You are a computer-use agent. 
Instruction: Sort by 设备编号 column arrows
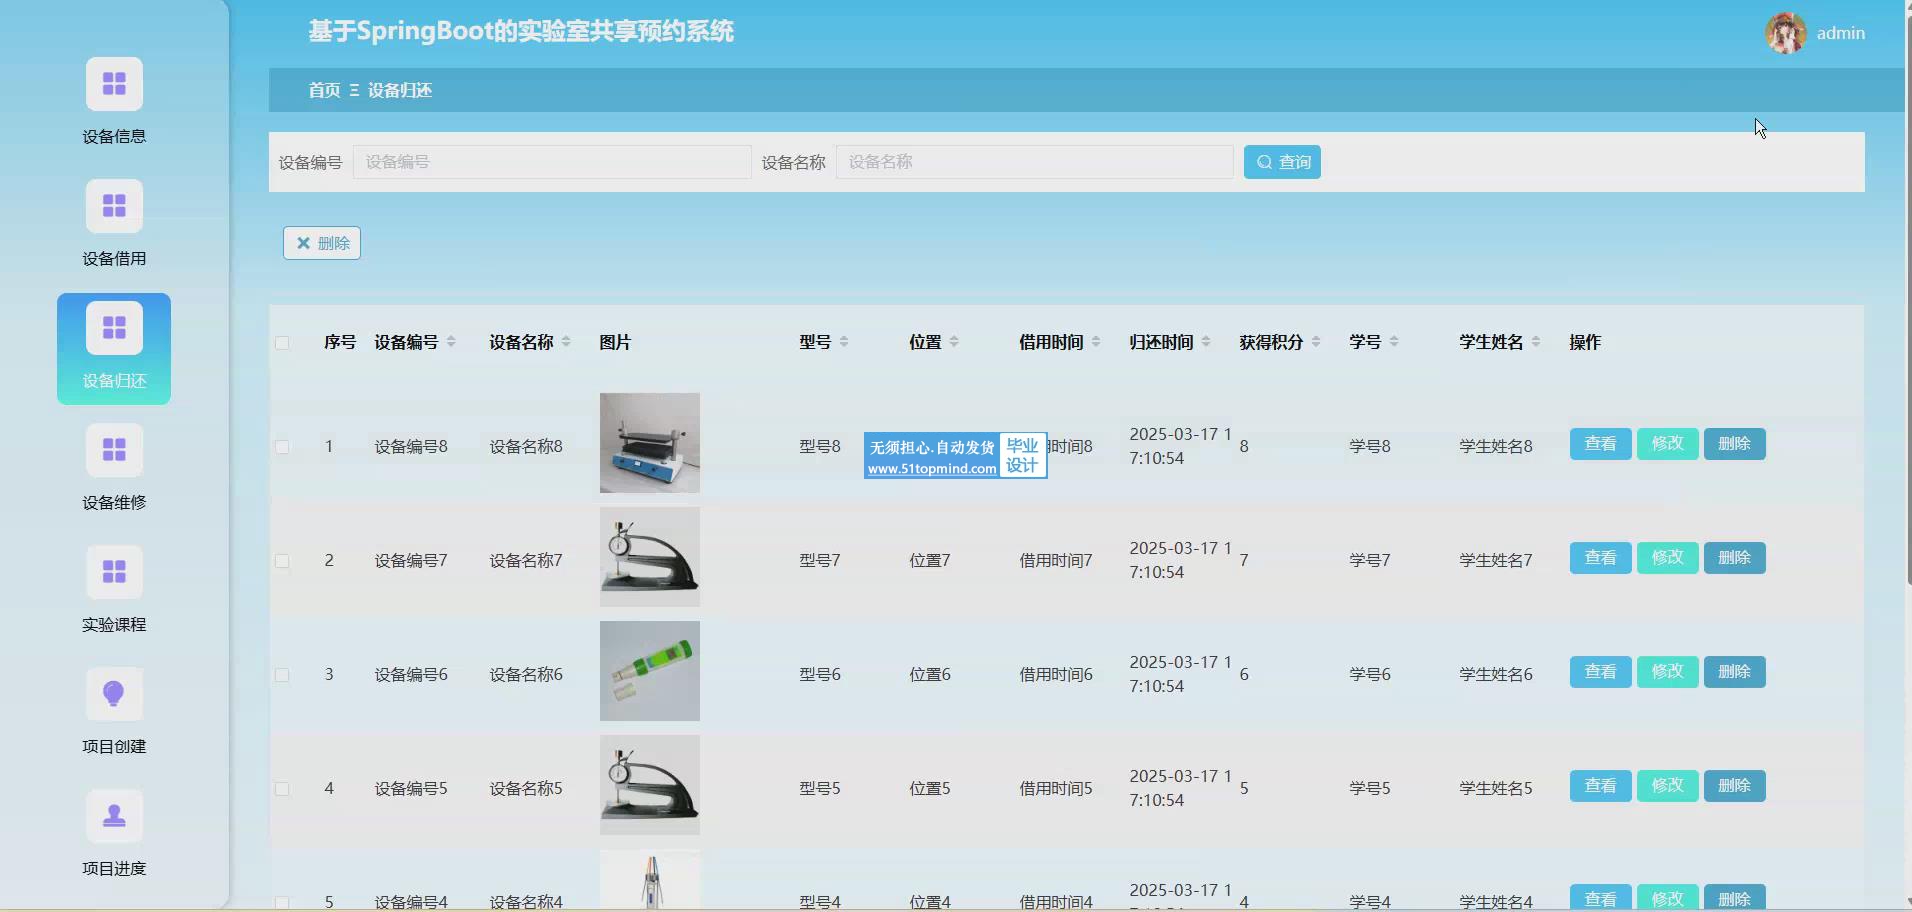[x=451, y=342]
